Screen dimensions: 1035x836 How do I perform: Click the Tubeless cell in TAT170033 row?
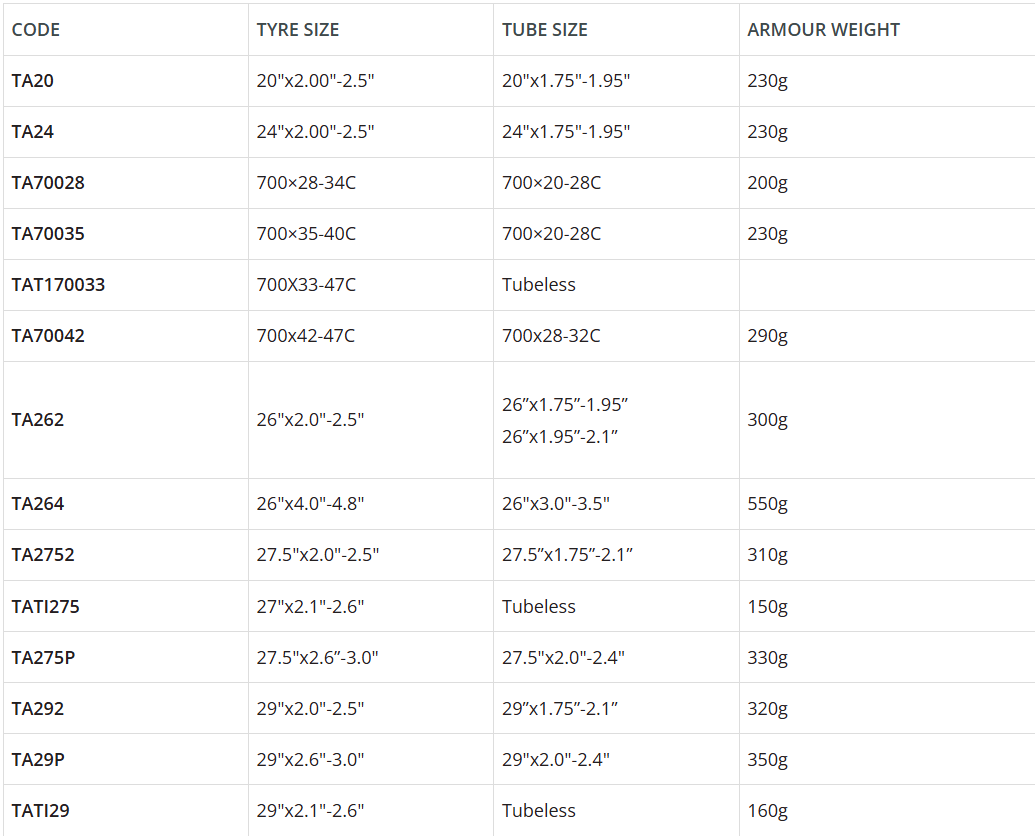[x=539, y=285]
